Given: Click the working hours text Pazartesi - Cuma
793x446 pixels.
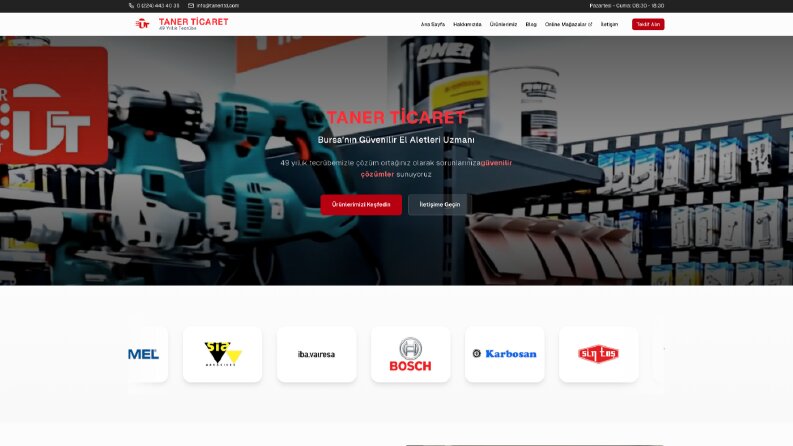Looking at the screenshot, I should click(627, 6).
